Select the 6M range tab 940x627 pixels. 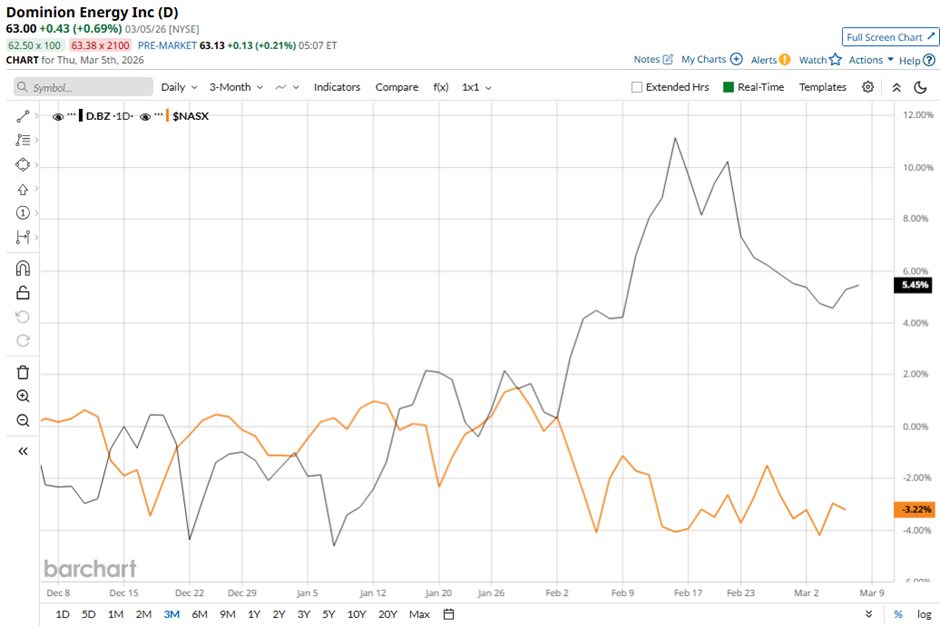point(200,614)
